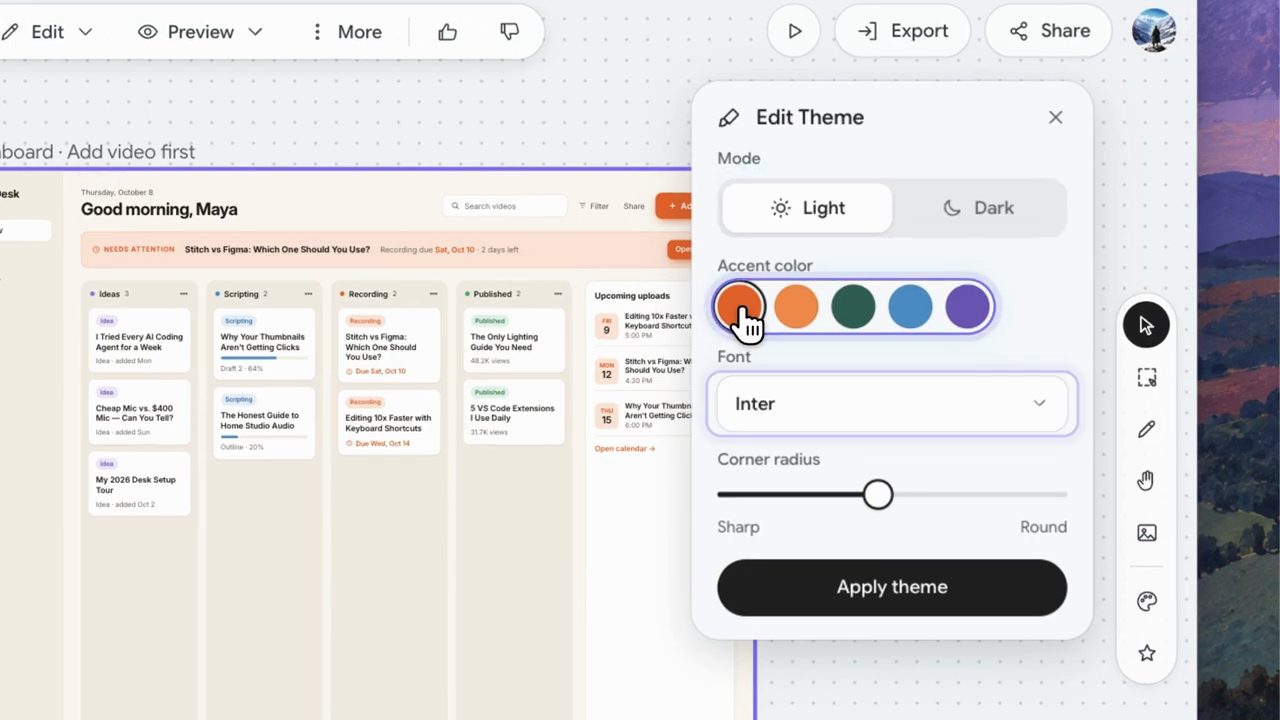Click the Export button
Image resolution: width=1280 pixels, height=720 pixels.
click(x=903, y=31)
